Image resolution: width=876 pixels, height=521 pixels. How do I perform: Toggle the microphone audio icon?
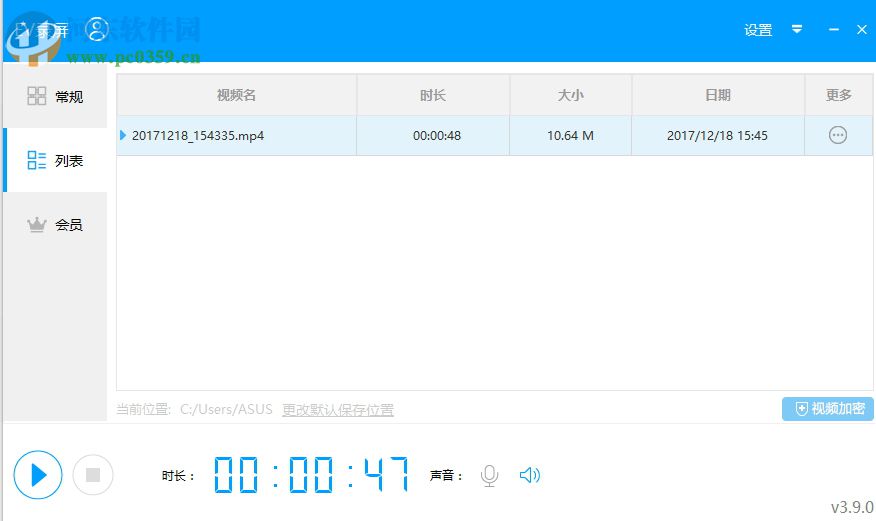click(489, 475)
